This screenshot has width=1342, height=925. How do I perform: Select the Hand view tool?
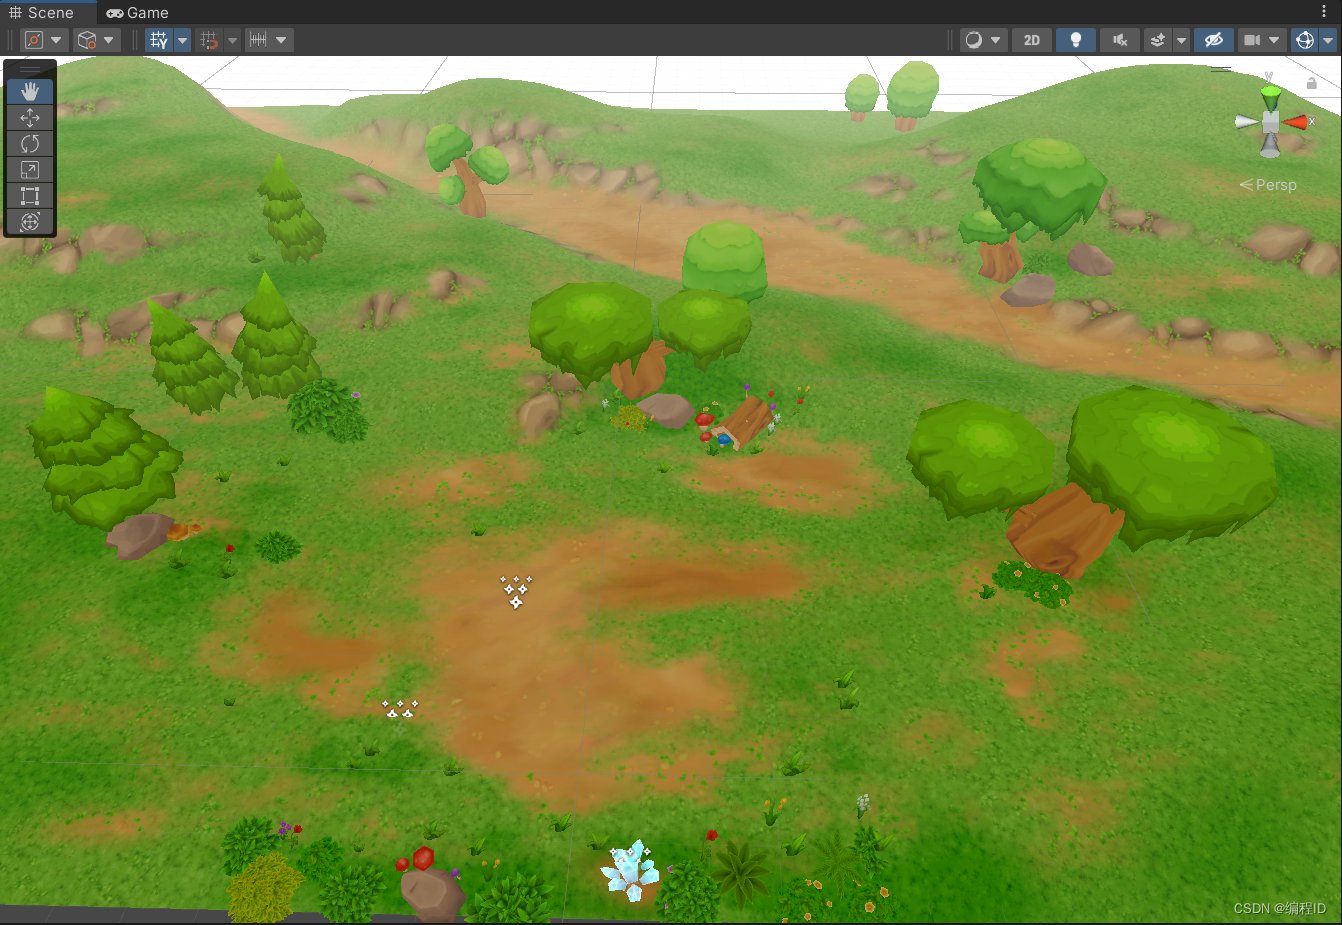tap(30, 91)
